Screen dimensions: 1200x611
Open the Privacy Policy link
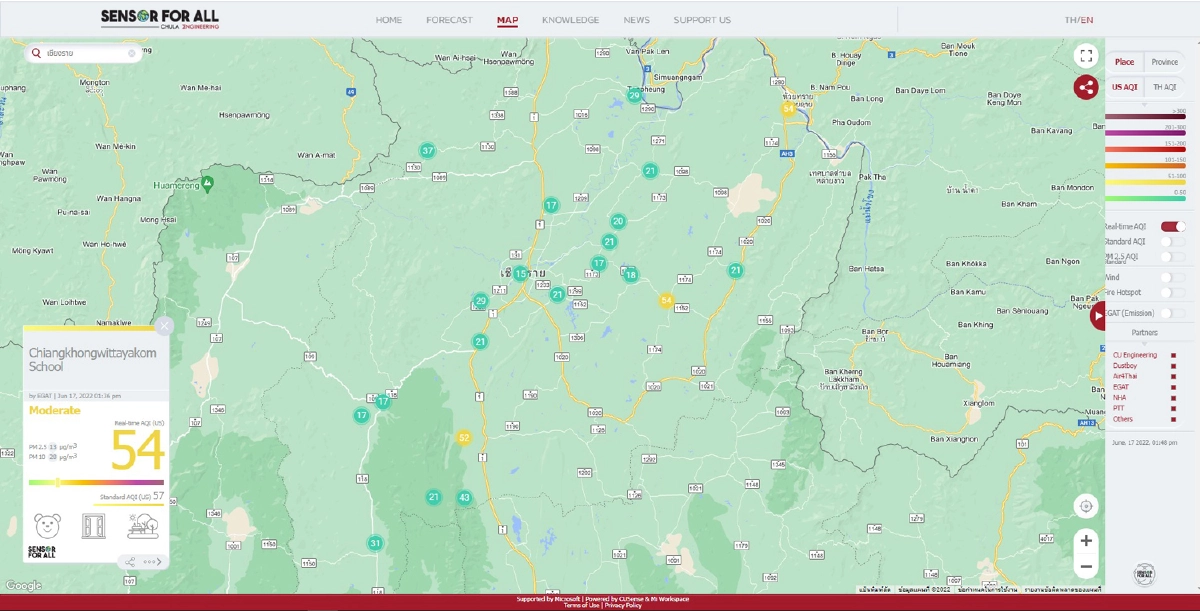click(623, 606)
